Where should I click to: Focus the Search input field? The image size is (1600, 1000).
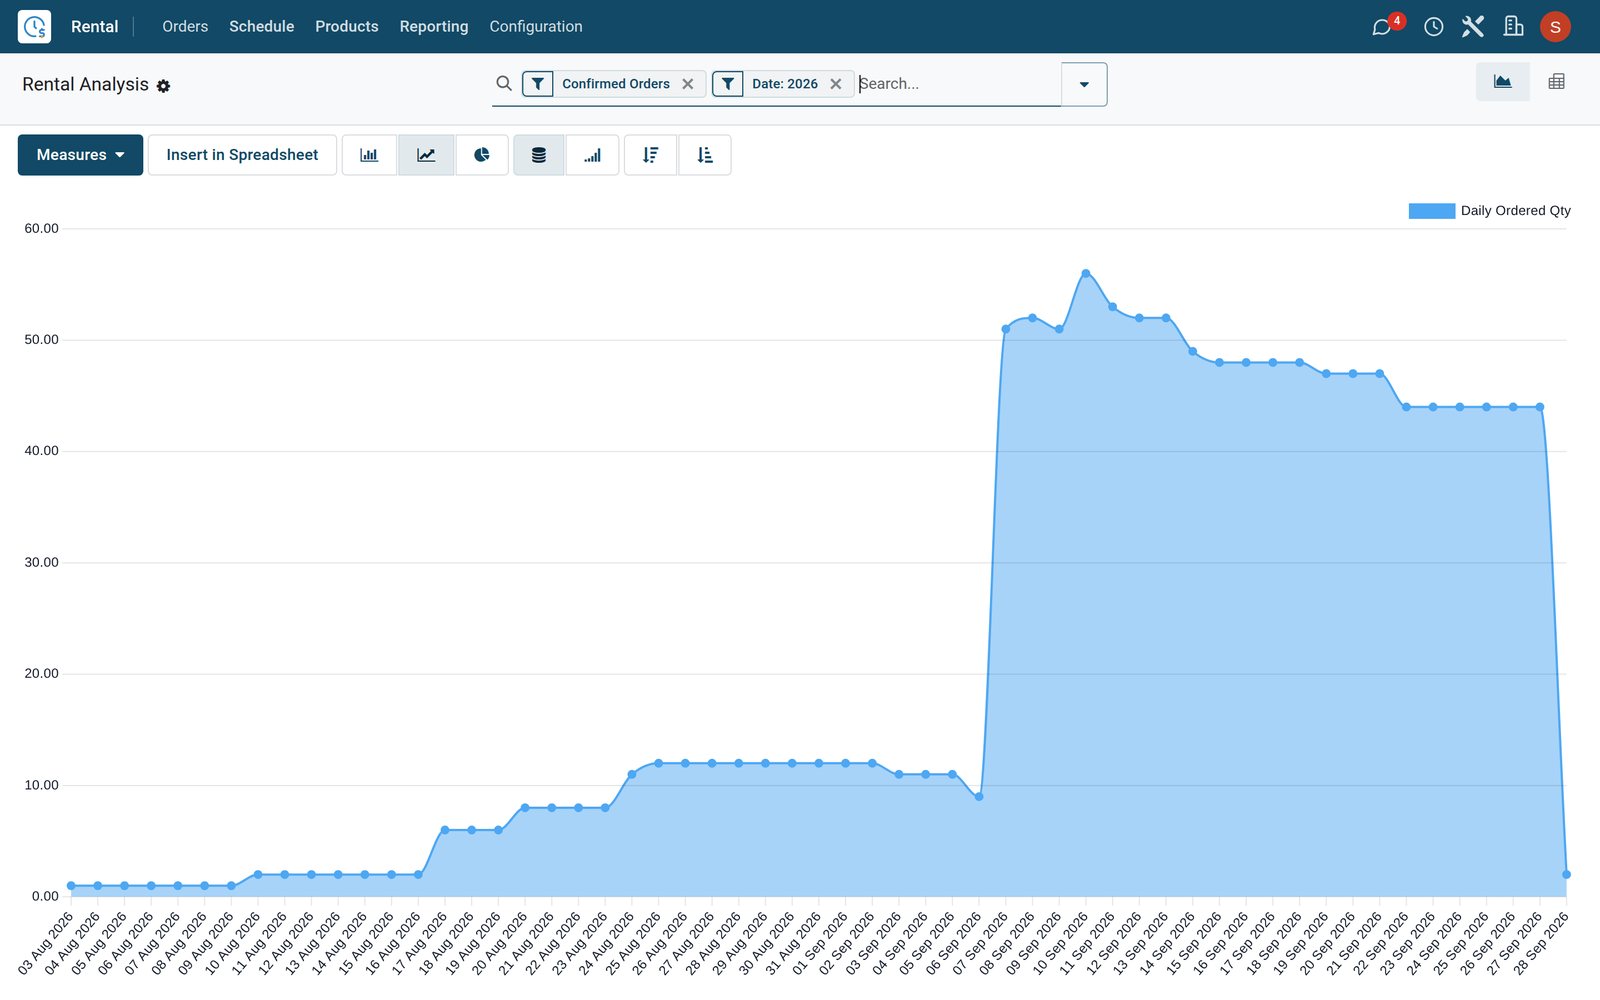pyautogui.click(x=958, y=84)
